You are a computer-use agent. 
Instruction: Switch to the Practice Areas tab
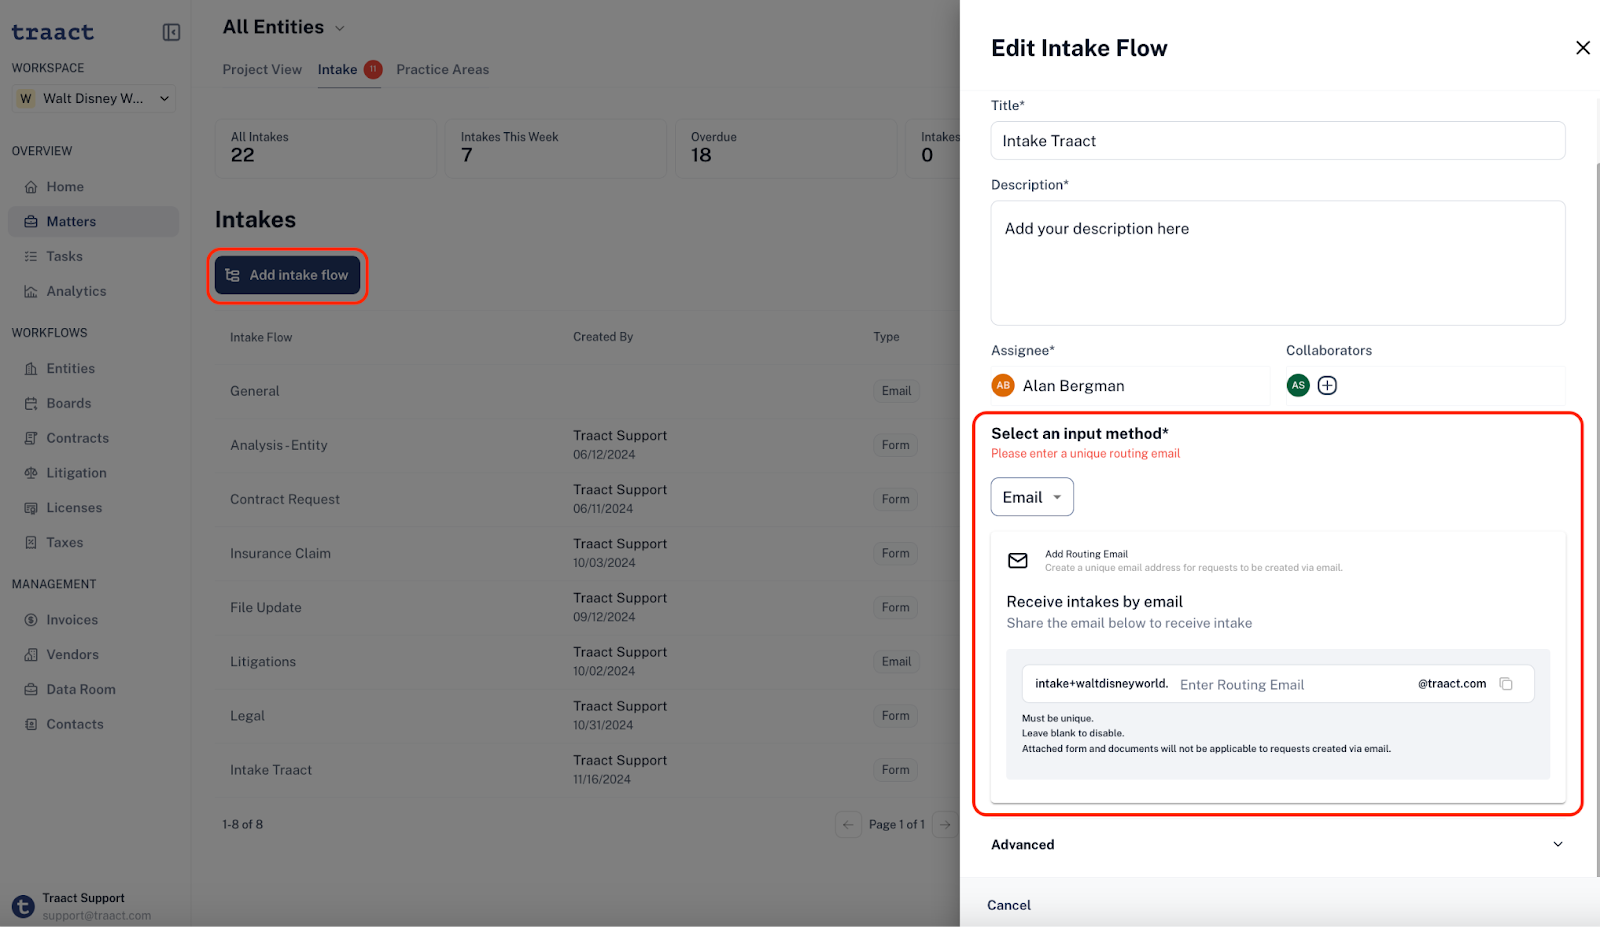[443, 69]
